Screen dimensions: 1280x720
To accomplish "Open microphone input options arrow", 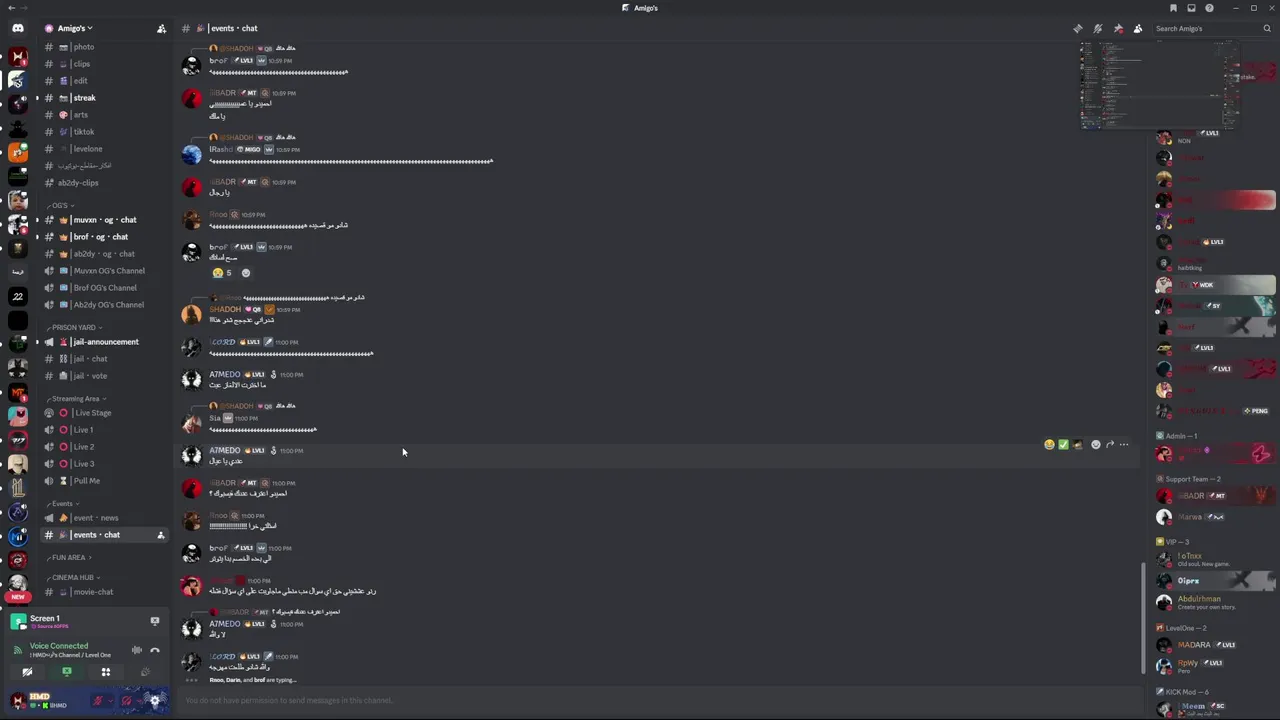I will pos(110,700).
